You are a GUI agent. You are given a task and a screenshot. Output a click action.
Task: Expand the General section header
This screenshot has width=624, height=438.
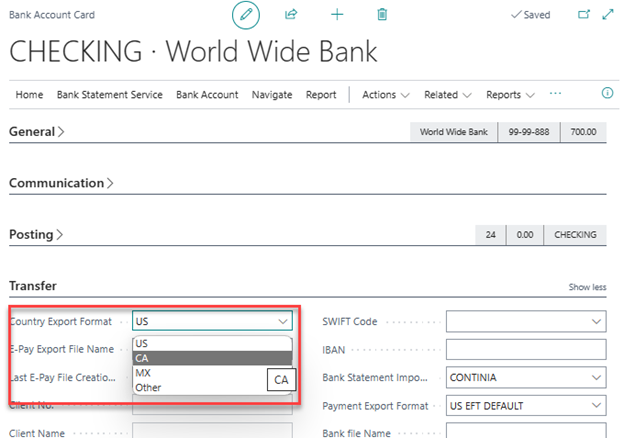[x=37, y=131]
